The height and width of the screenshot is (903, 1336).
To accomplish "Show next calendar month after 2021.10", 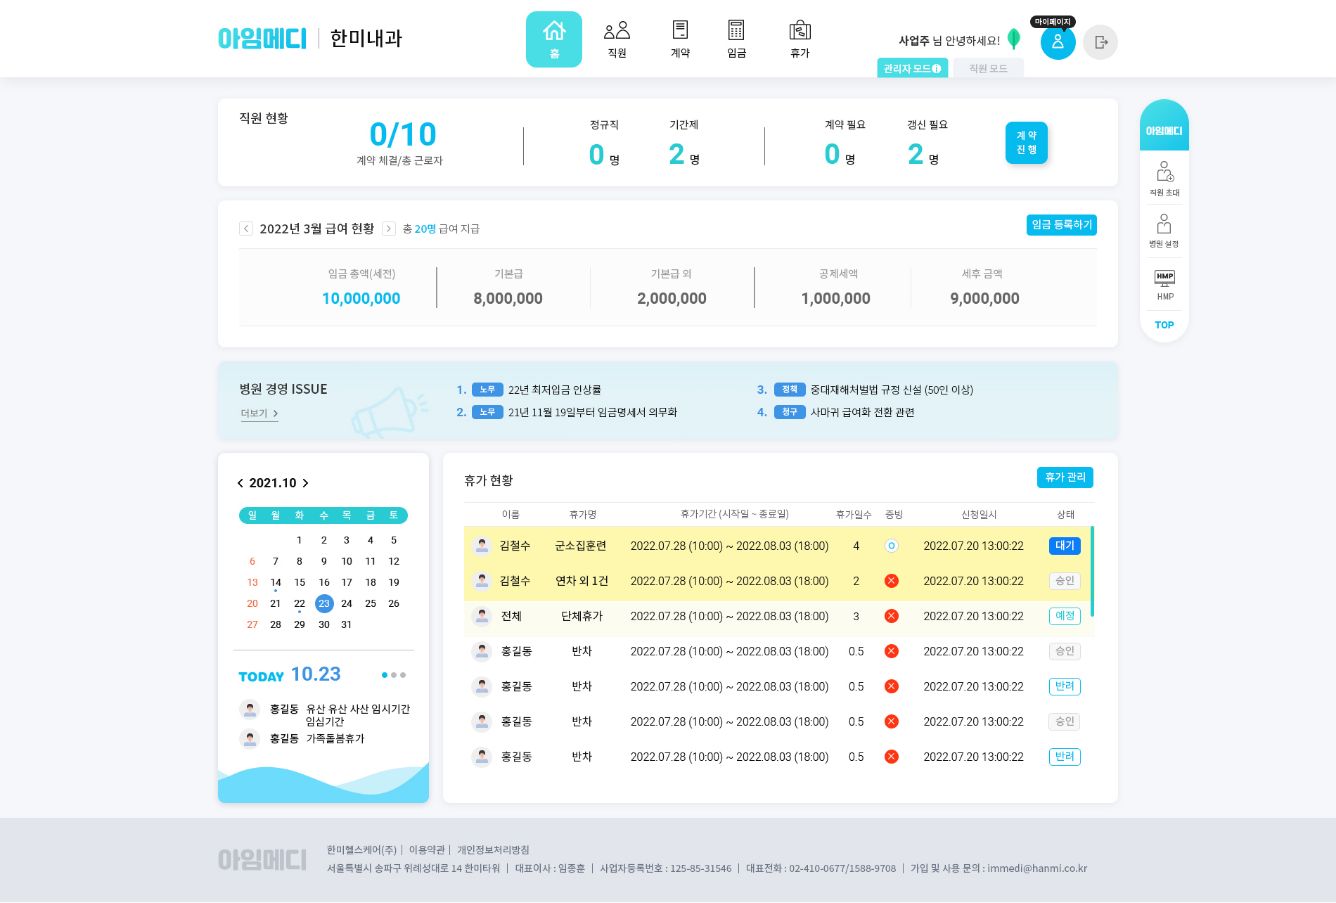I will (305, 483).
